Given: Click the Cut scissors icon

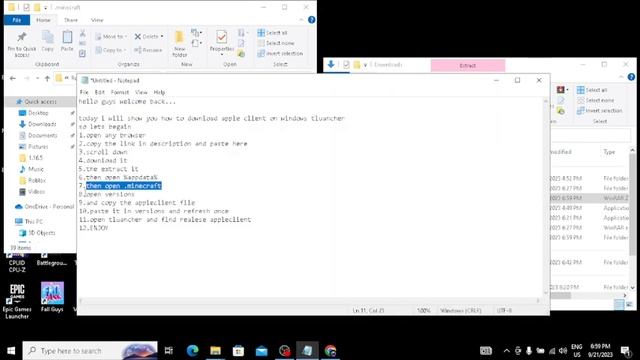Looking at the screenshot, I should [x=82, y=33].
